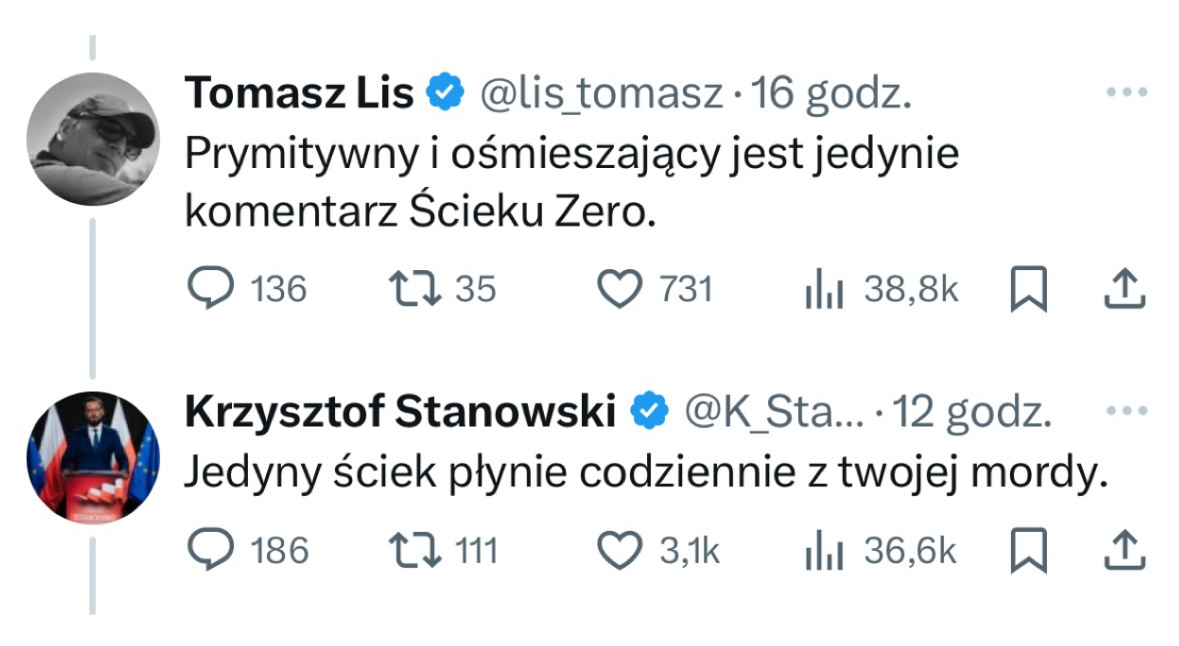The width and height of the screenshot is (1179, 646).
Task: Open Tomasz Lis's profile picture
Action: tap(92, 139)
